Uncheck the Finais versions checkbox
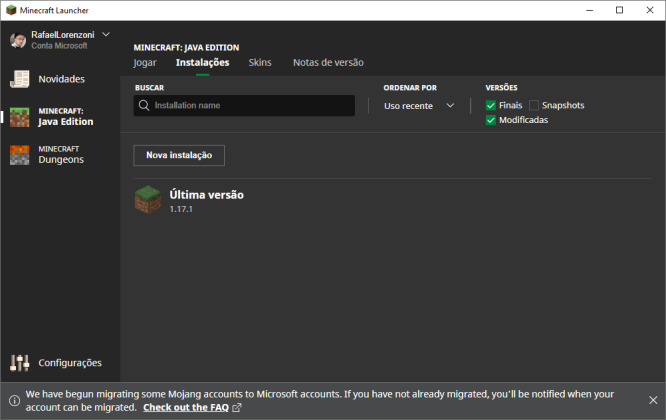The width and height of the screenshot is (666, 420). click(491, 105)
